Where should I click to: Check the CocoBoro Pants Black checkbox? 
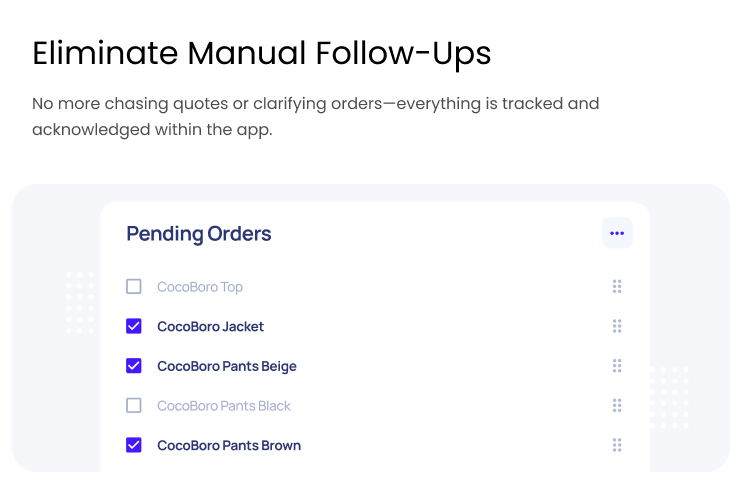[134, 406]
